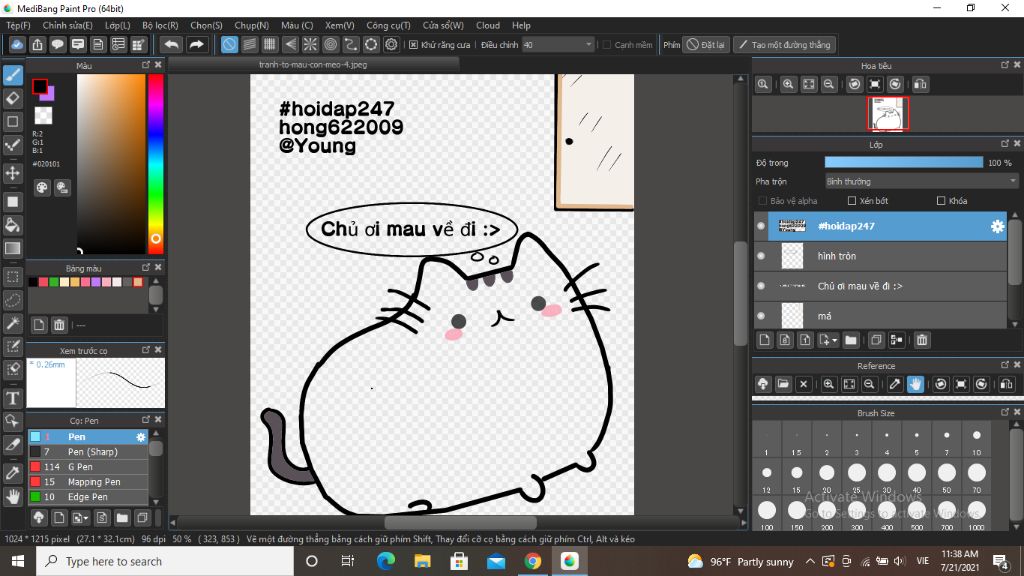Select the Bucket fill tool

tap(12, 225)
